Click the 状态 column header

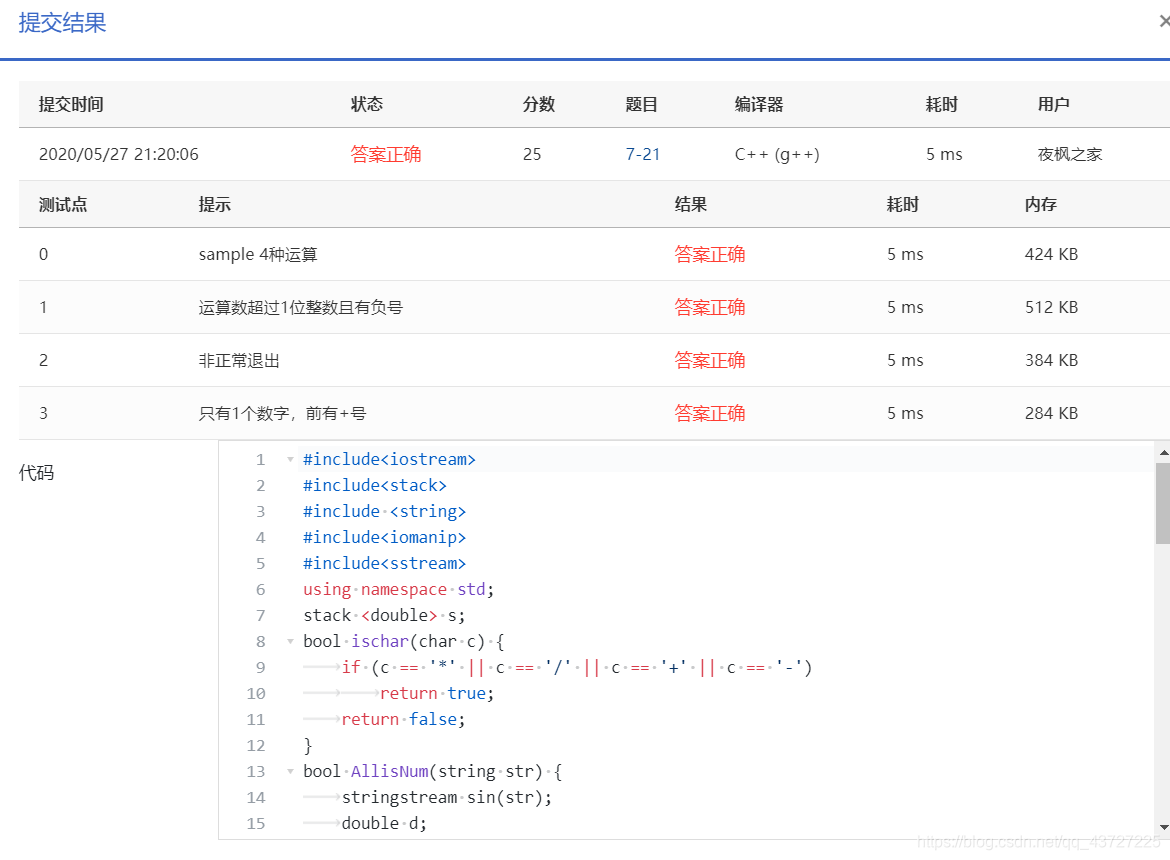[x=367, y=103]
